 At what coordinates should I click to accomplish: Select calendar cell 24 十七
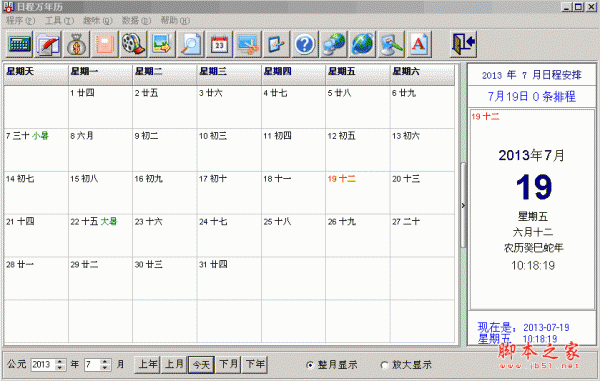[229, 235]
